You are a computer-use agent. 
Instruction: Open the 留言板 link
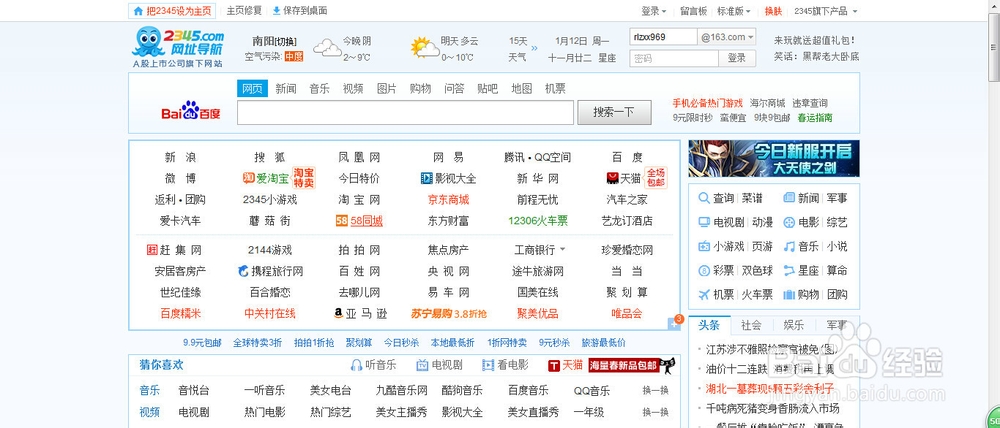point(693,11)
